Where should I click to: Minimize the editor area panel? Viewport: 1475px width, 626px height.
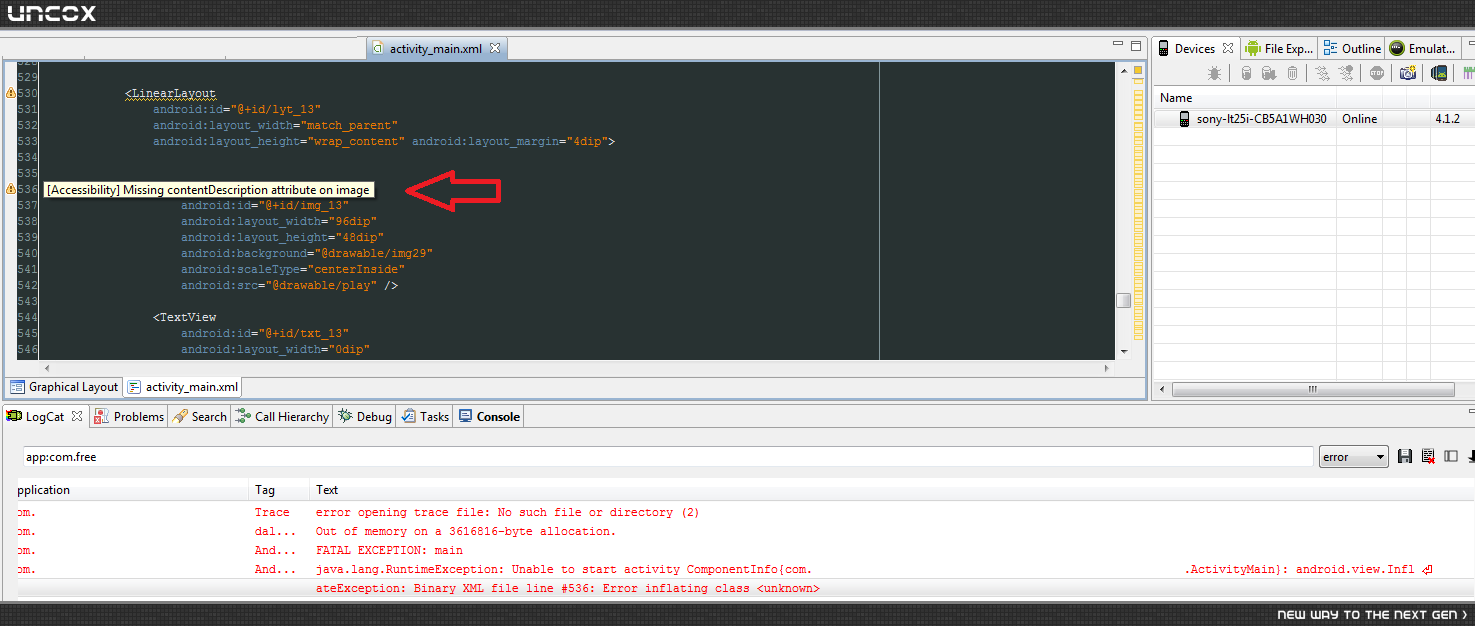click(x=1118, y=45)
